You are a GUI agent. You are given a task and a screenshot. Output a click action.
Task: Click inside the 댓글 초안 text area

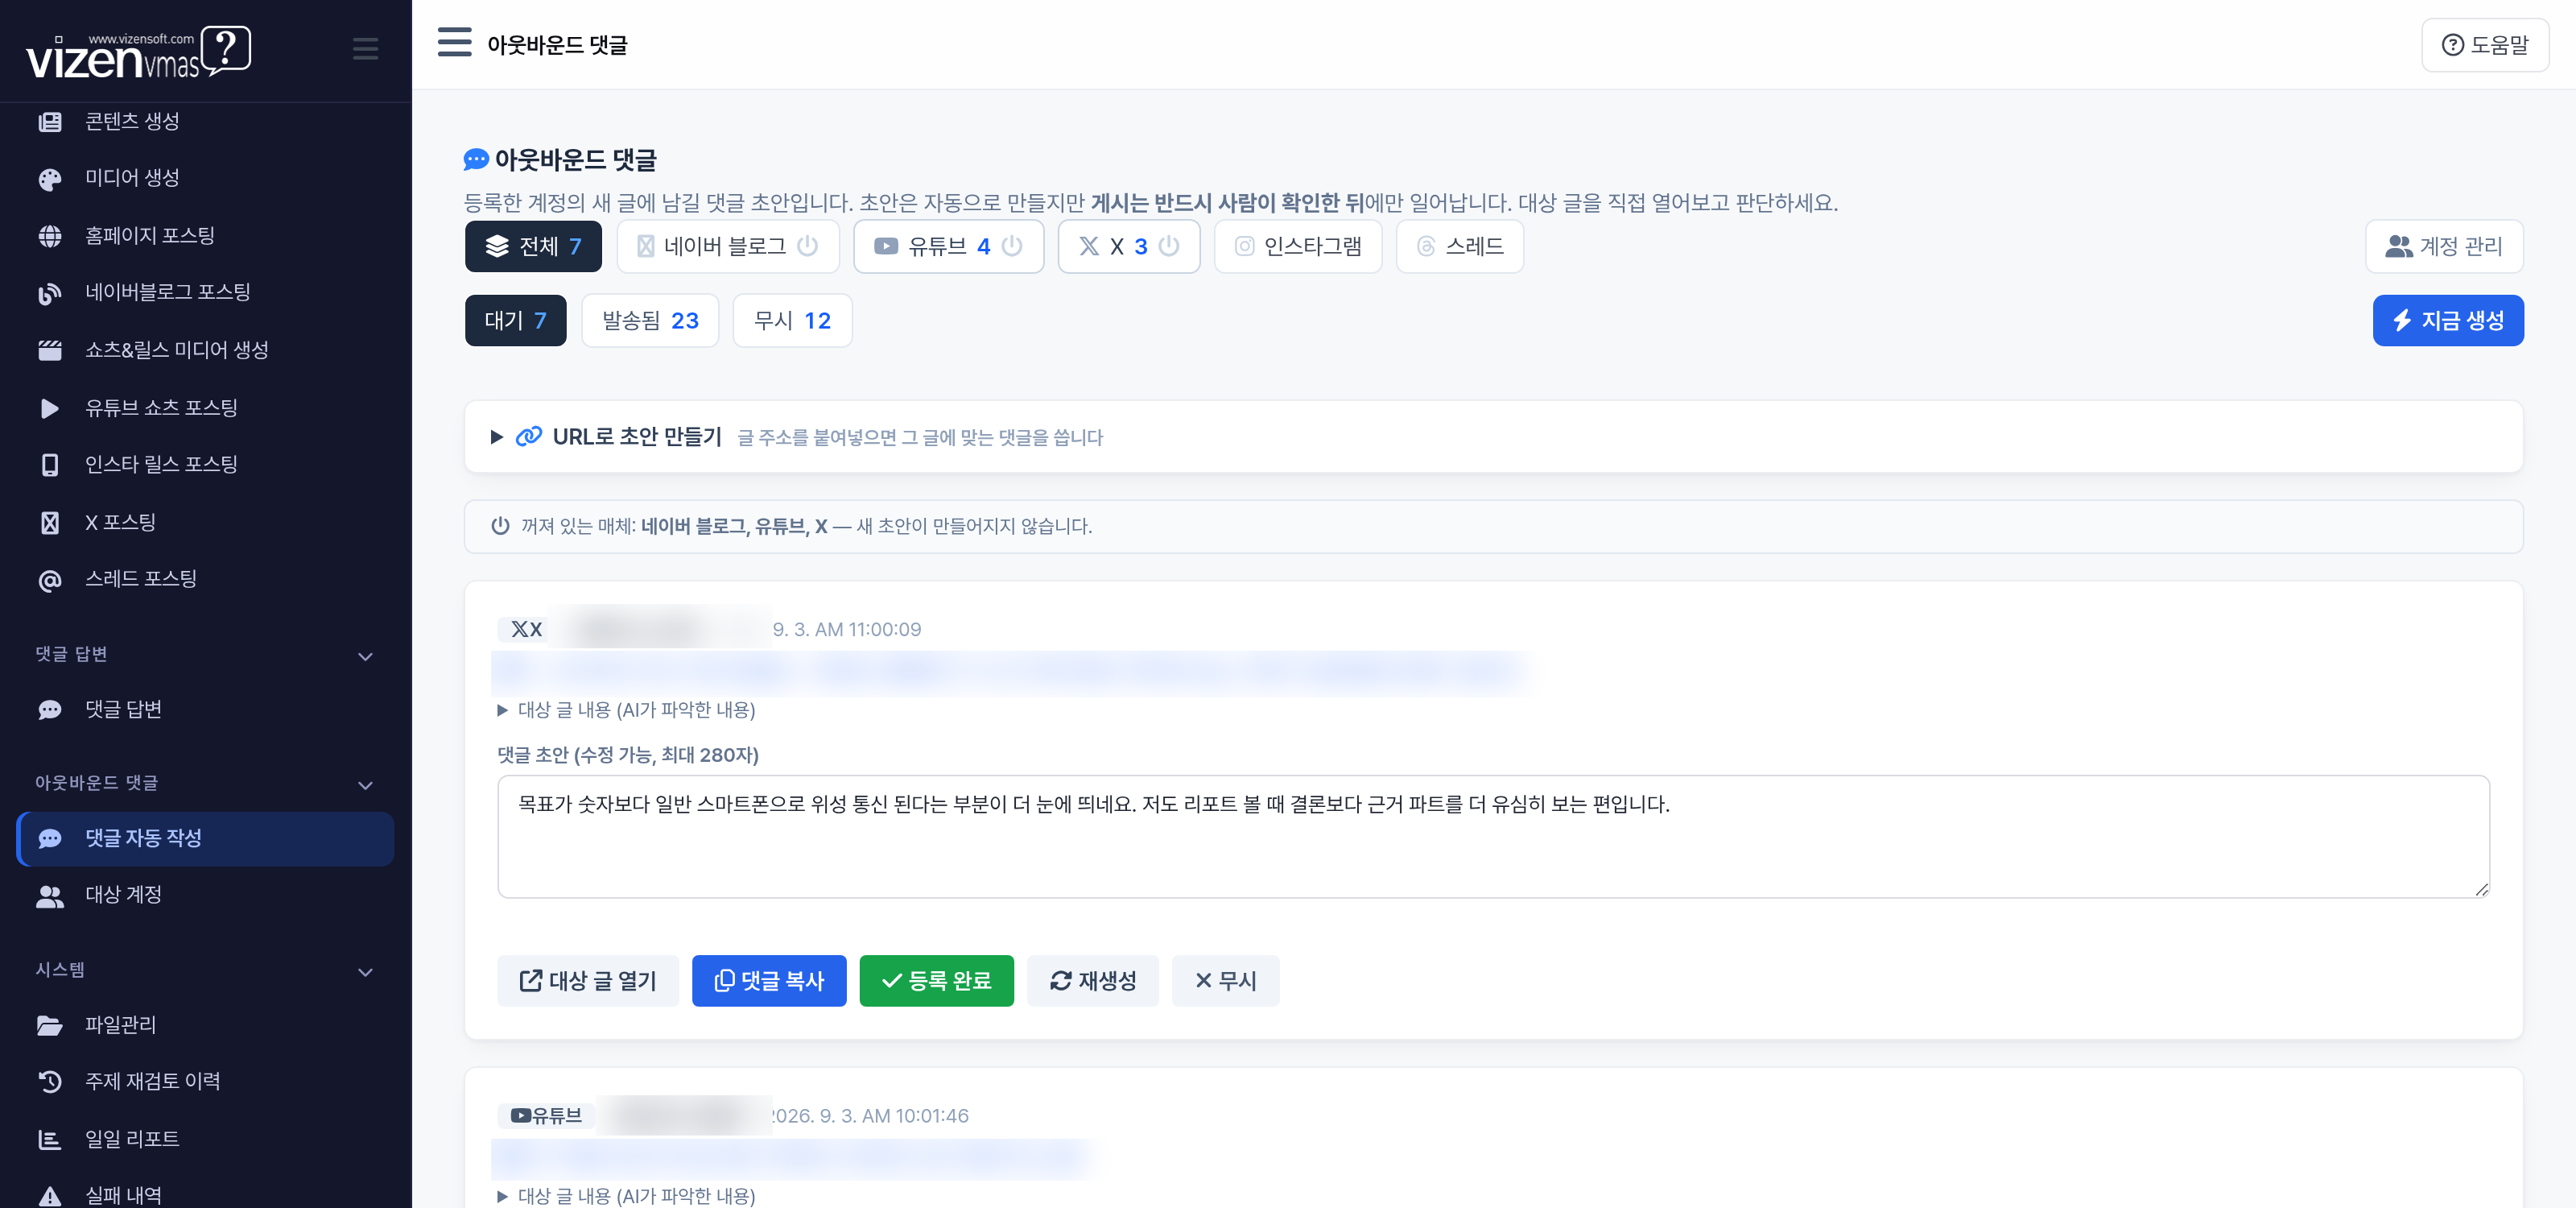pos(1493,836)
